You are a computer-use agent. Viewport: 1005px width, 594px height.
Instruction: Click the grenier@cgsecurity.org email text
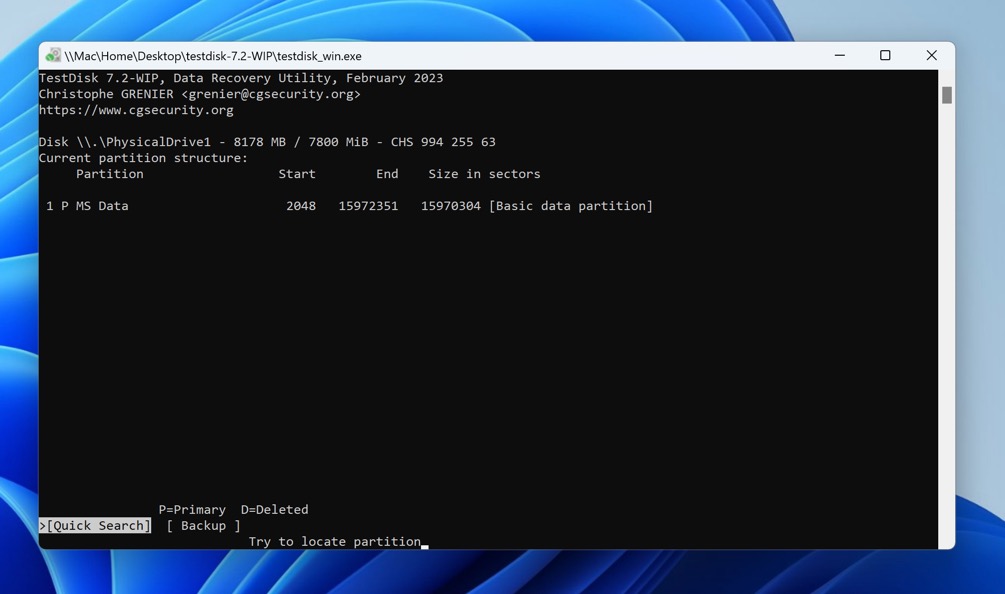271,94
